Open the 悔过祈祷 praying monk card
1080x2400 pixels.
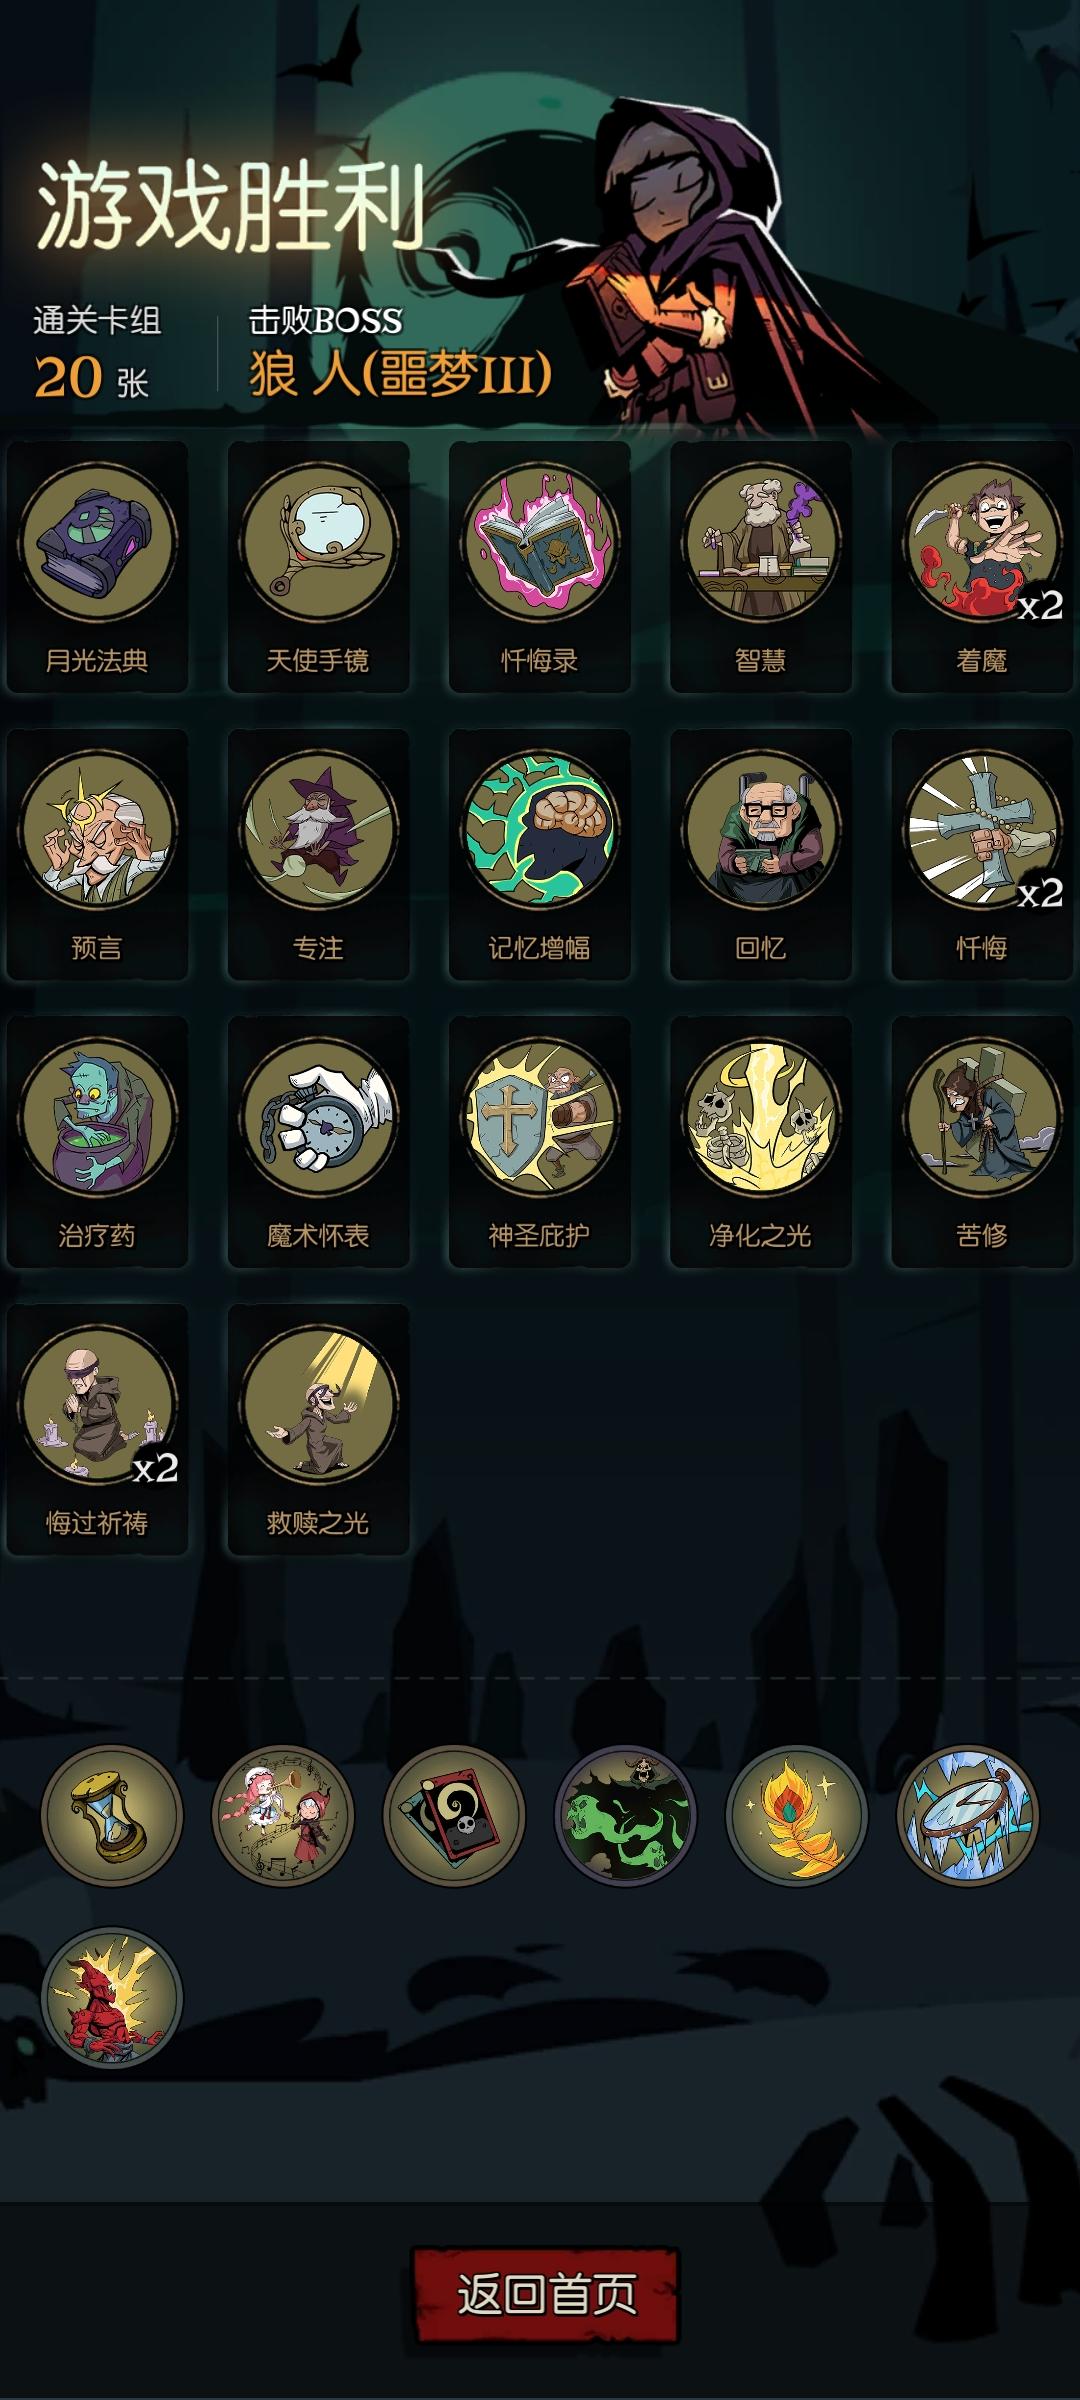[x=97, y=1430]
